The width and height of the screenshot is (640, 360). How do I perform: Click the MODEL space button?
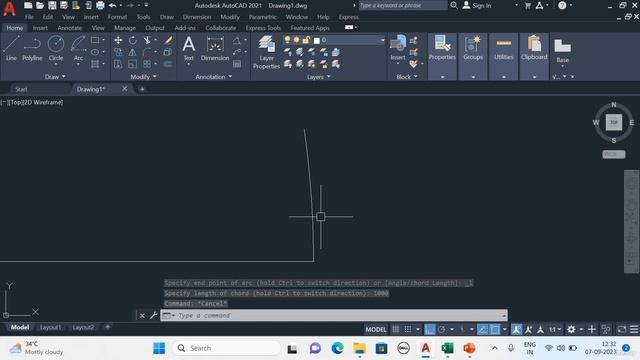click(376, 329)
